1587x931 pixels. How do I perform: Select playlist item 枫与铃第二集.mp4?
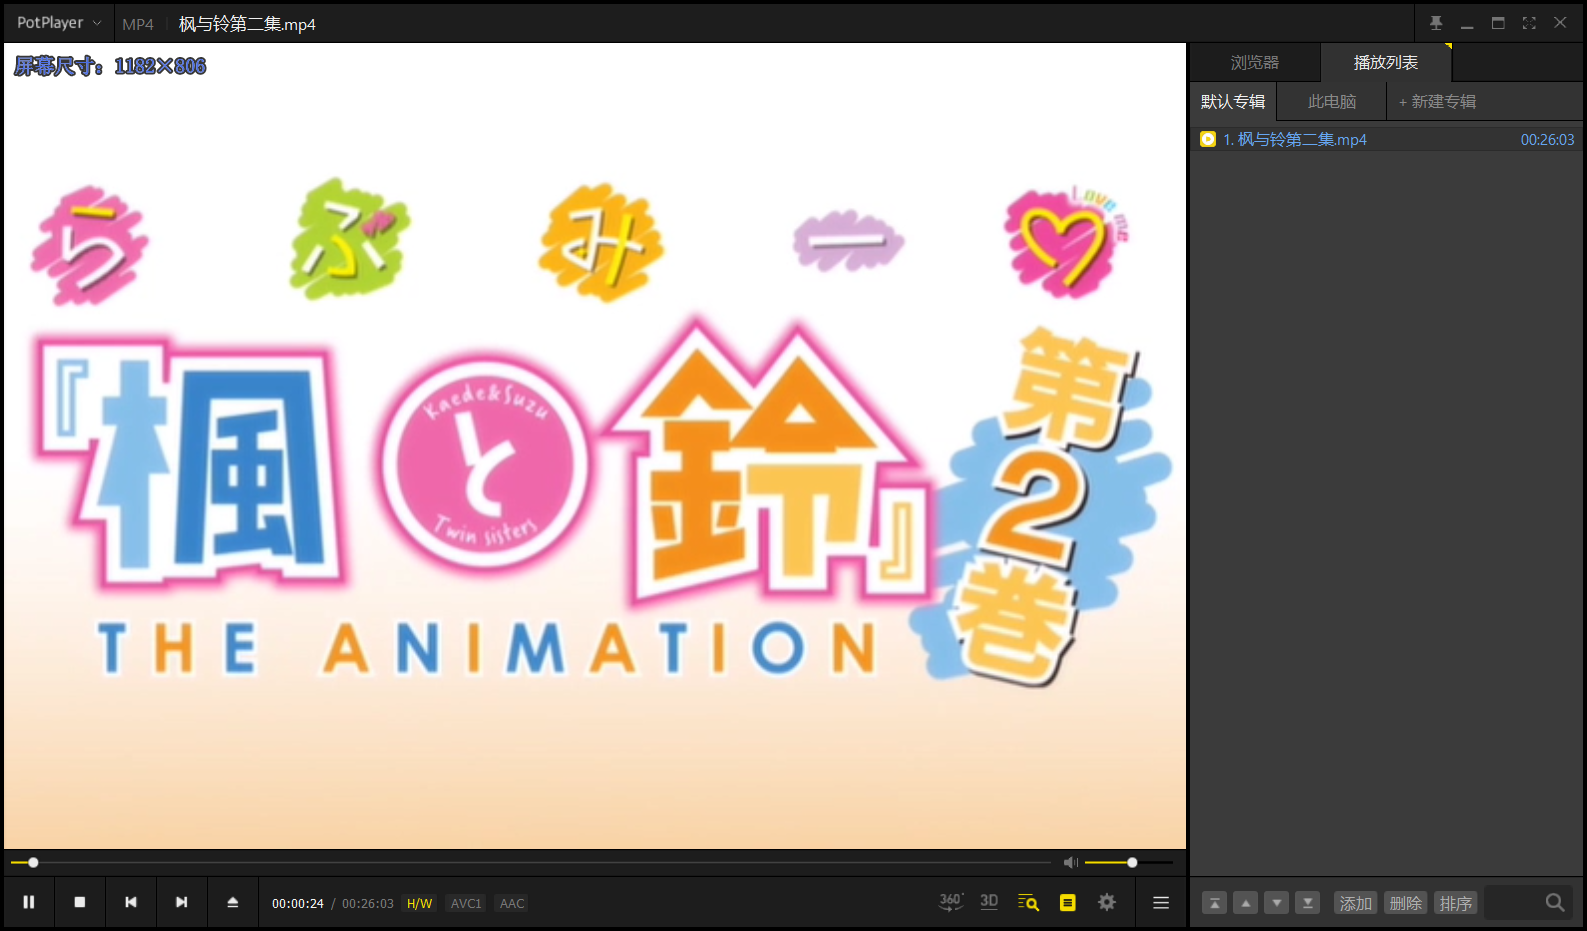(x=1387, y=139)
